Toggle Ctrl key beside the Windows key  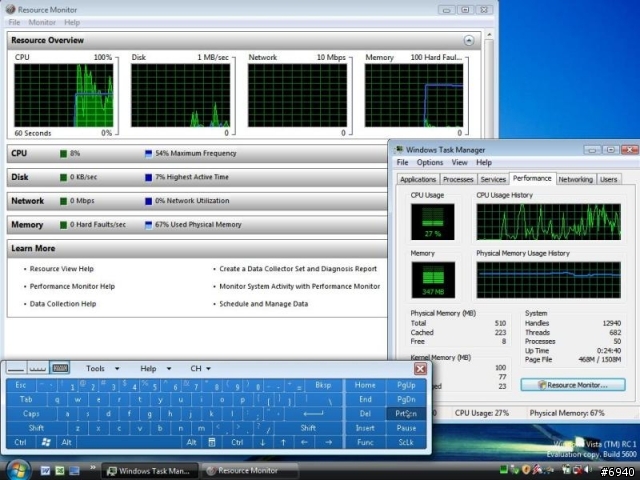coord(20,442)
